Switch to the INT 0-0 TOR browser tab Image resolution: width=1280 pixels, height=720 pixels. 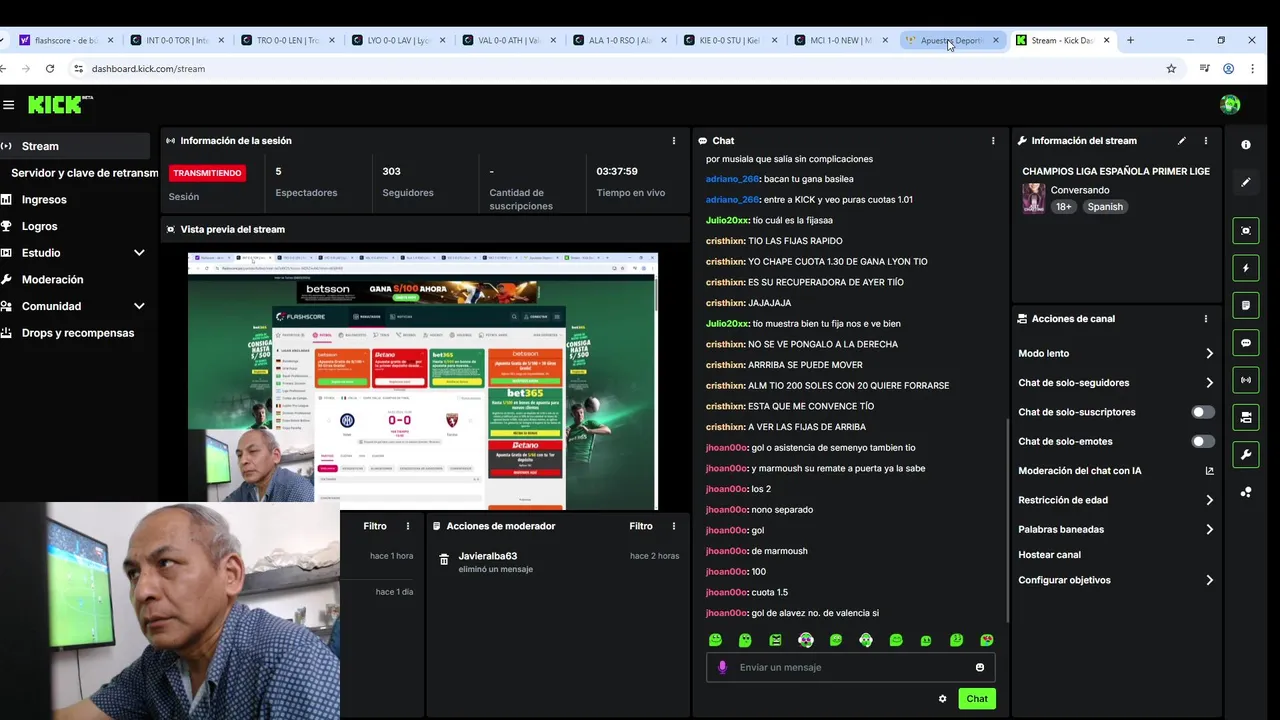(177, 40)
